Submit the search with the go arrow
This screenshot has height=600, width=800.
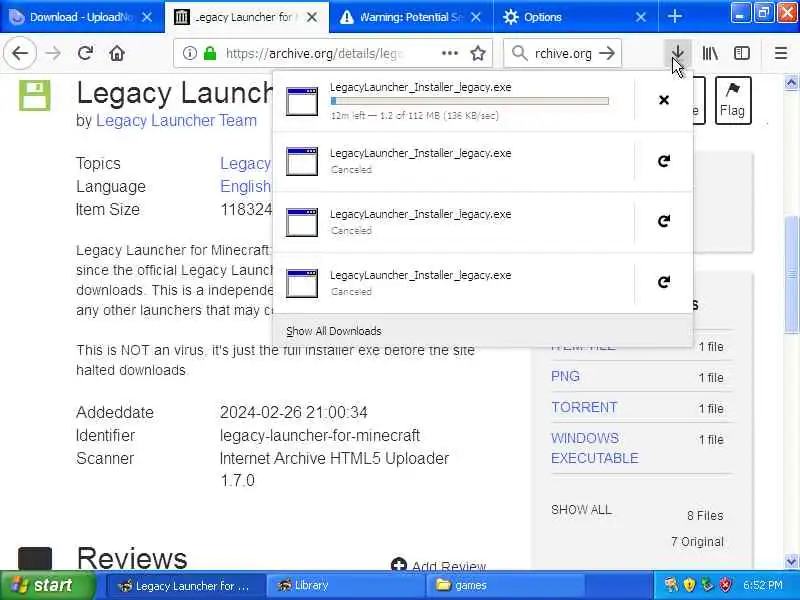607,53
